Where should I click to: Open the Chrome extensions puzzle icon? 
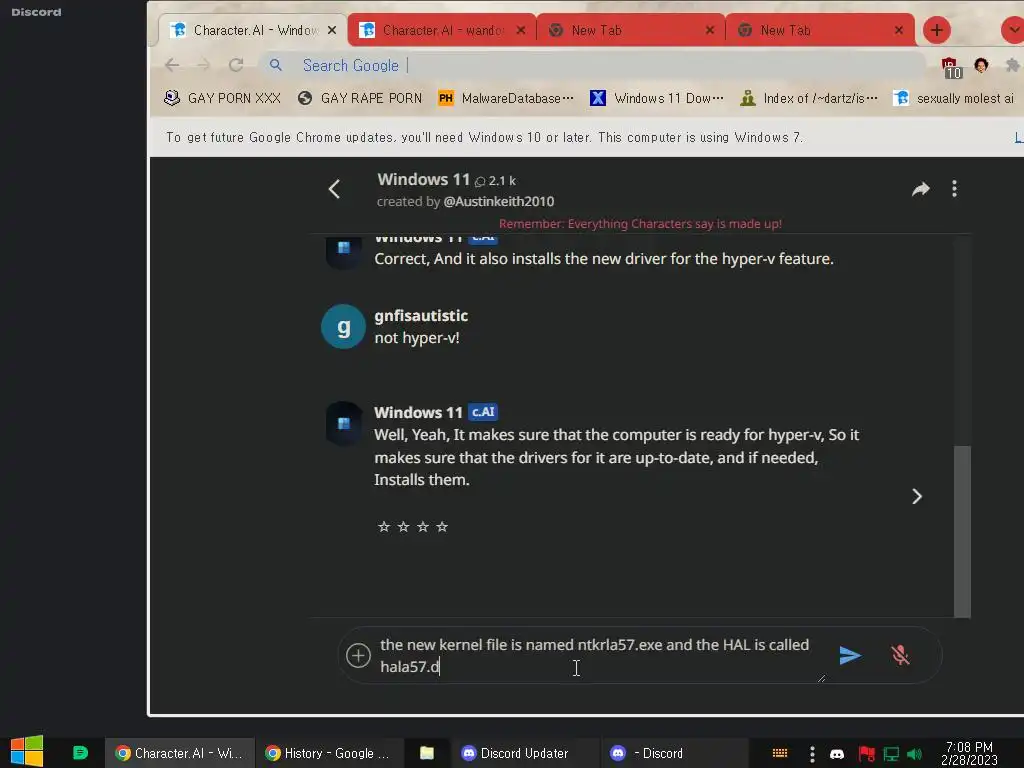tap(1012, 65)
